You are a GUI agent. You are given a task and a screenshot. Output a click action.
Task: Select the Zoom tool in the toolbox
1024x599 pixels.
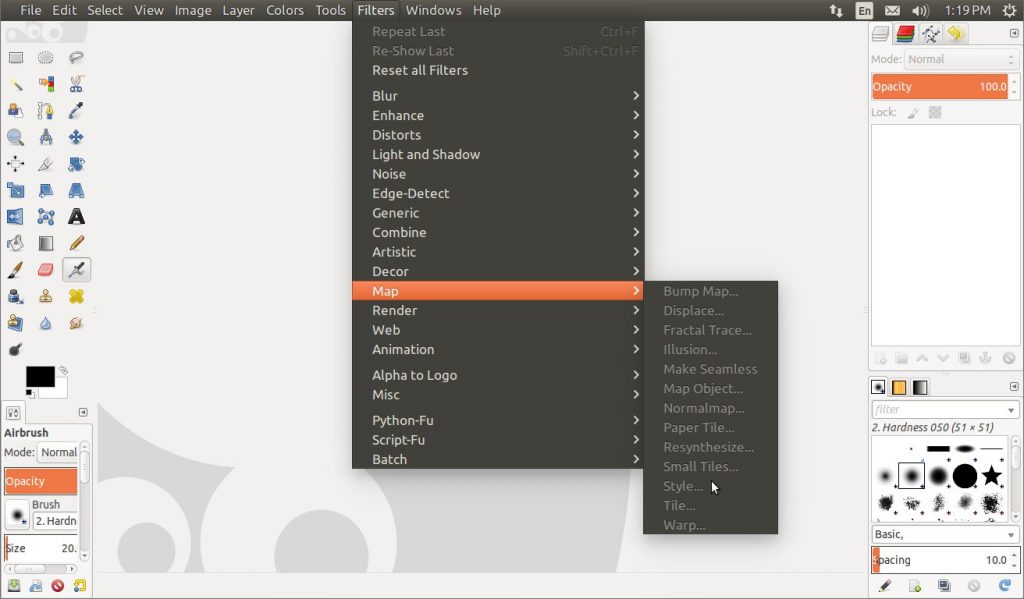point(16,137)
